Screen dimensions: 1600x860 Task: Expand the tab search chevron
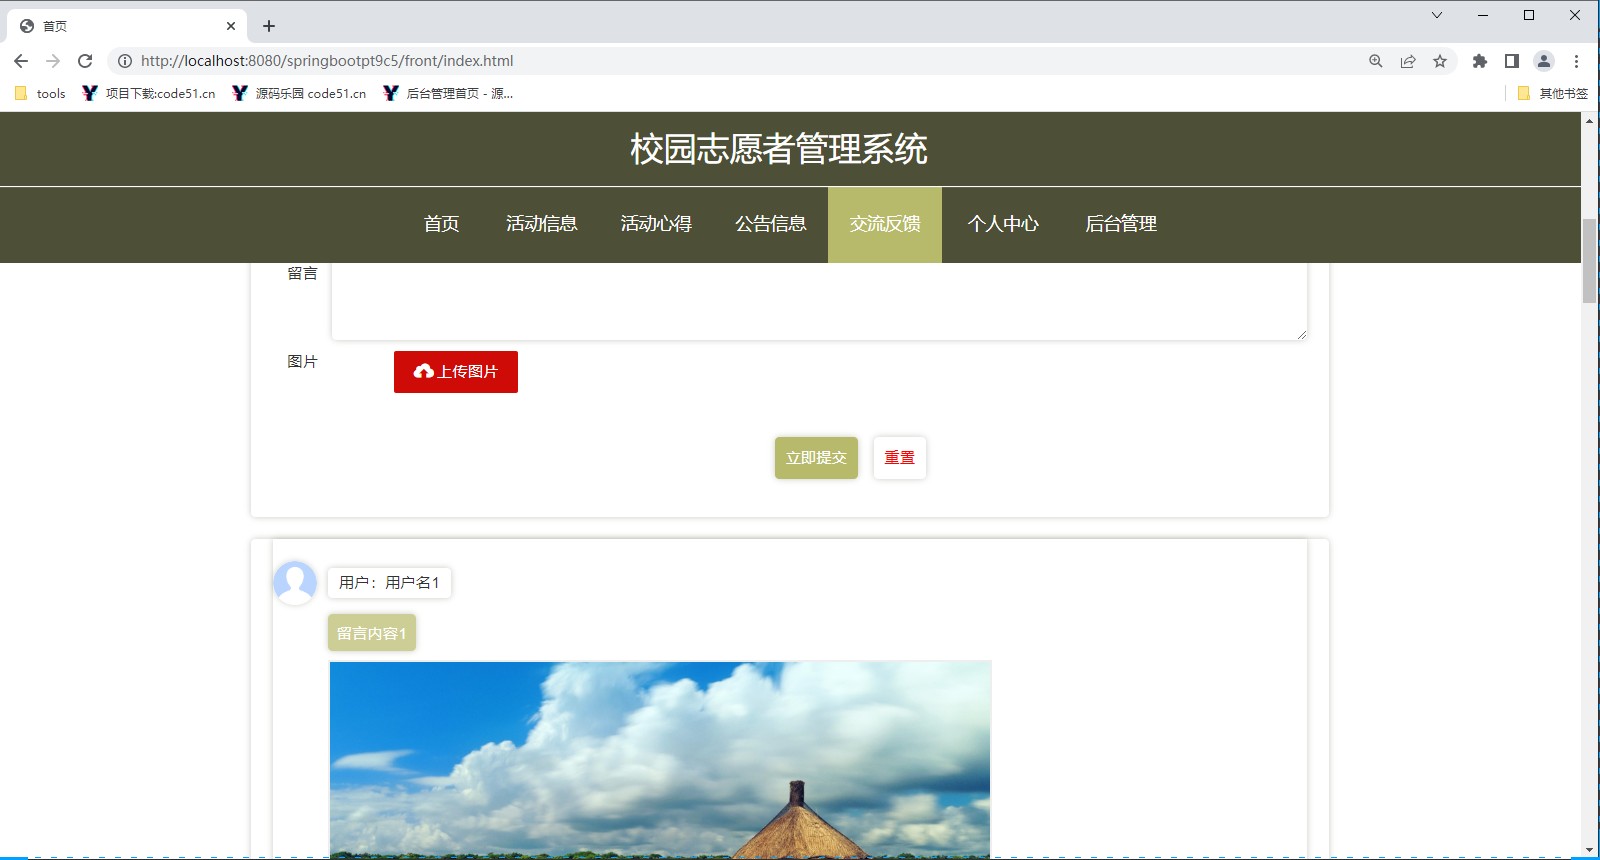pos(1437,15)
